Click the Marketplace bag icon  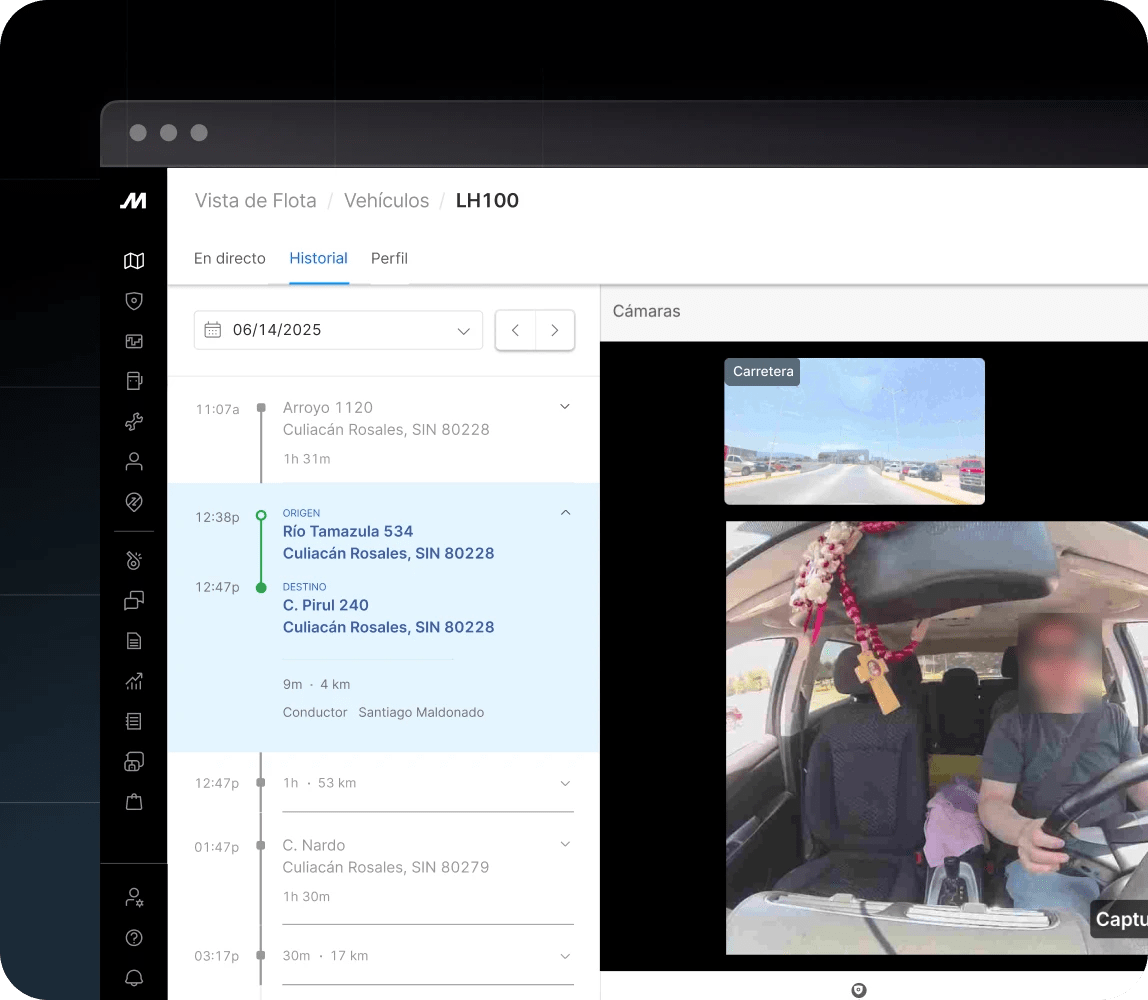point(134,801)
